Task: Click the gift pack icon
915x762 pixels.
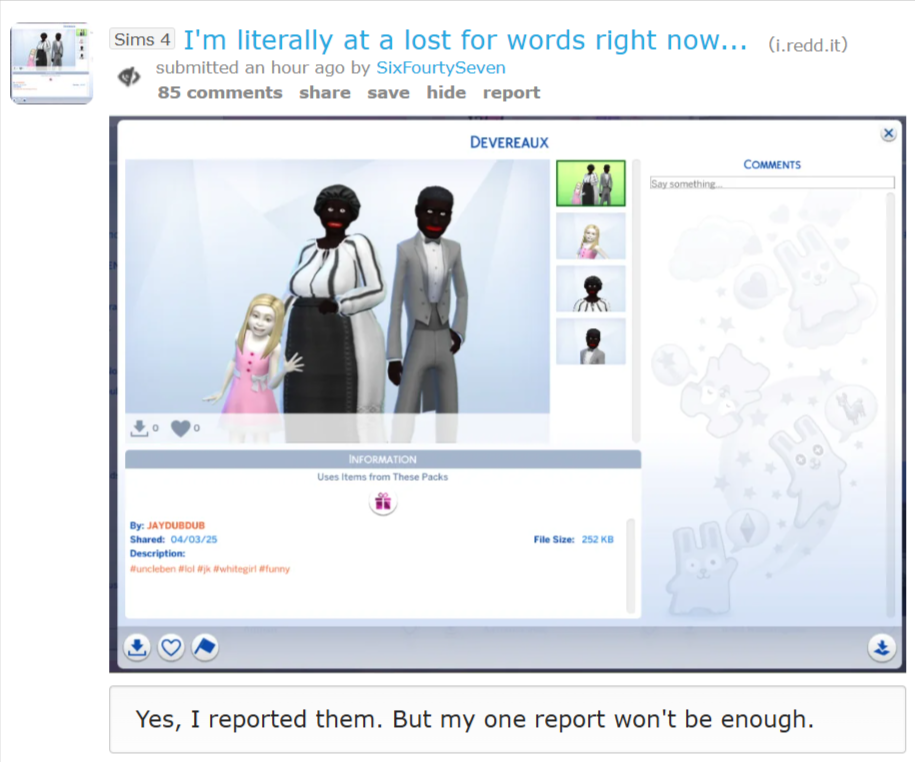Action: 383,501
